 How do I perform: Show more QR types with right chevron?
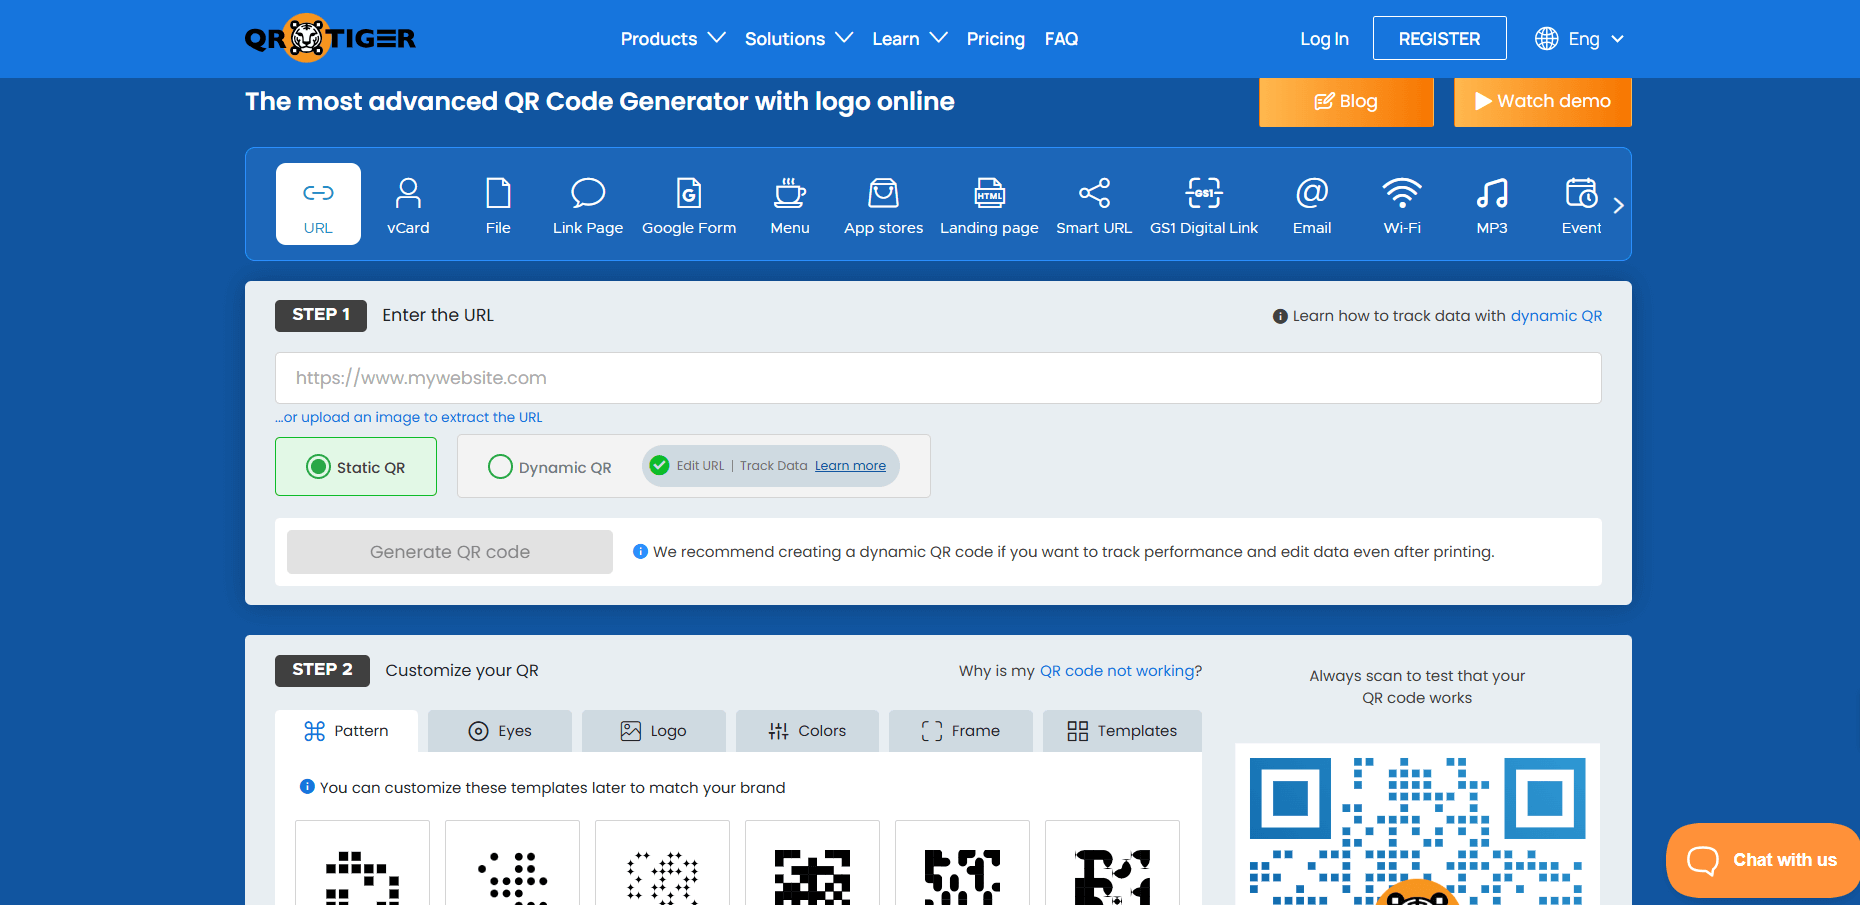(1618, 205)
